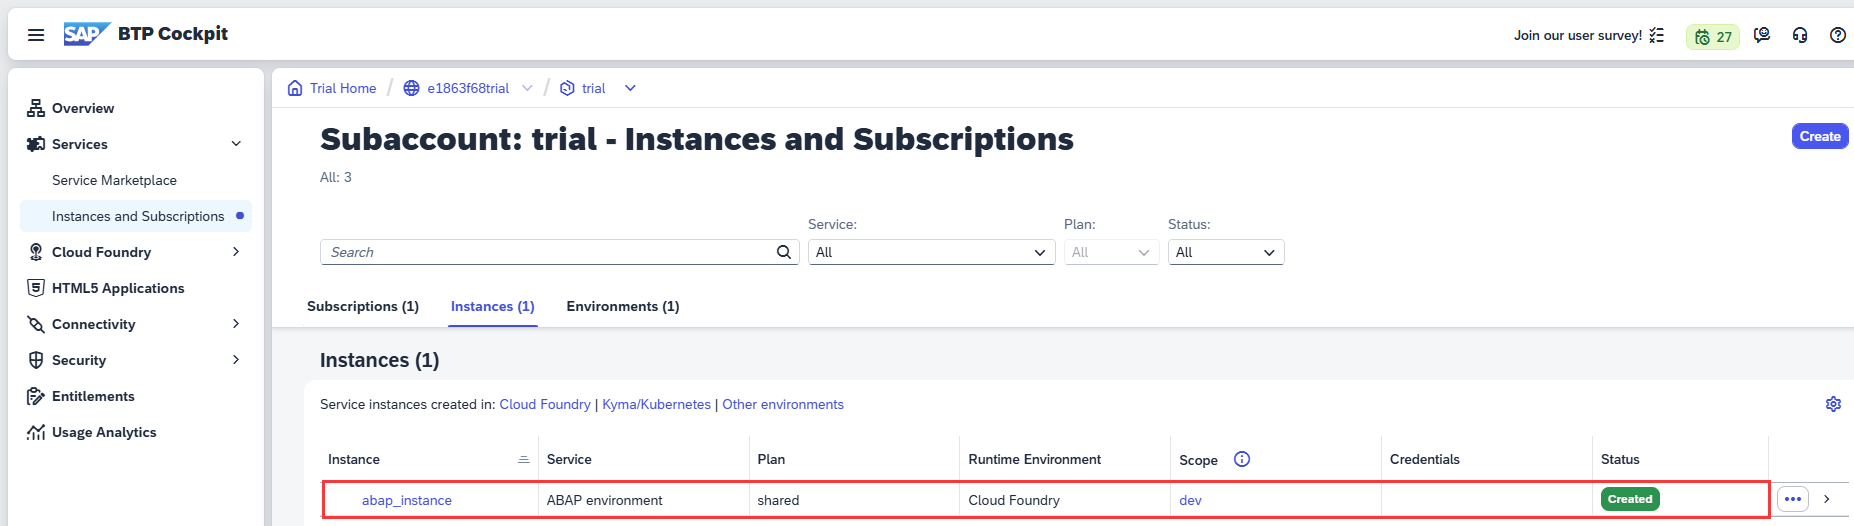The height and width of the screenshot is (526, 1854).
Task: Click the headset support icon
Action: [1800, 35]
